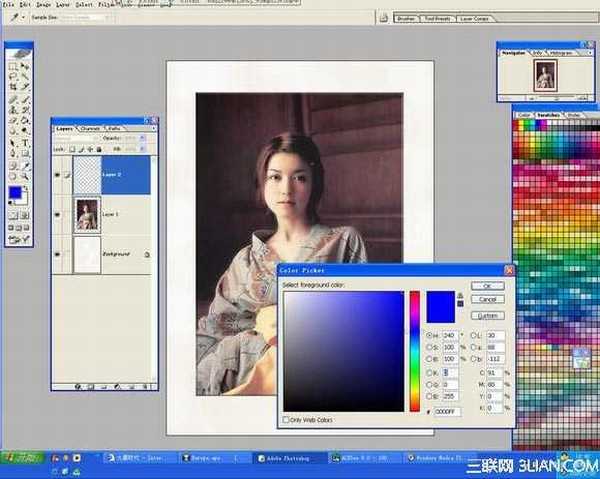Select the S saturation radio button
Image resolution: width=600 pixels, height=479 pixels.
tap(430, 346)
